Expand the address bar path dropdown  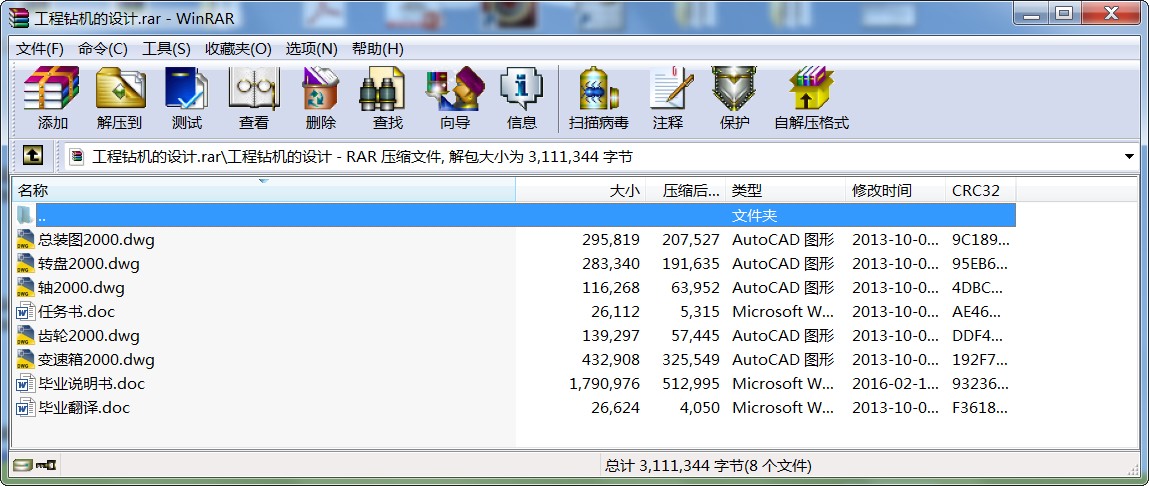pyautogui.click(x=1129, y=156)
